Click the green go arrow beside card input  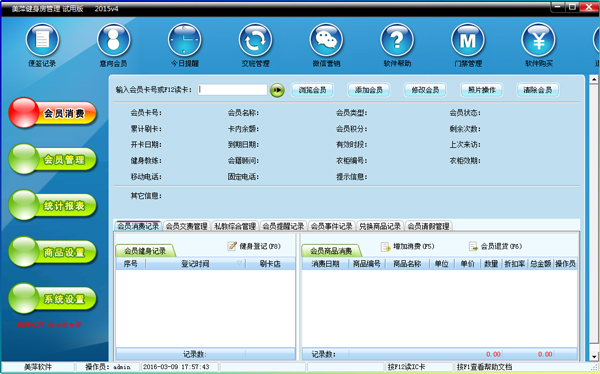click(277, 90)
